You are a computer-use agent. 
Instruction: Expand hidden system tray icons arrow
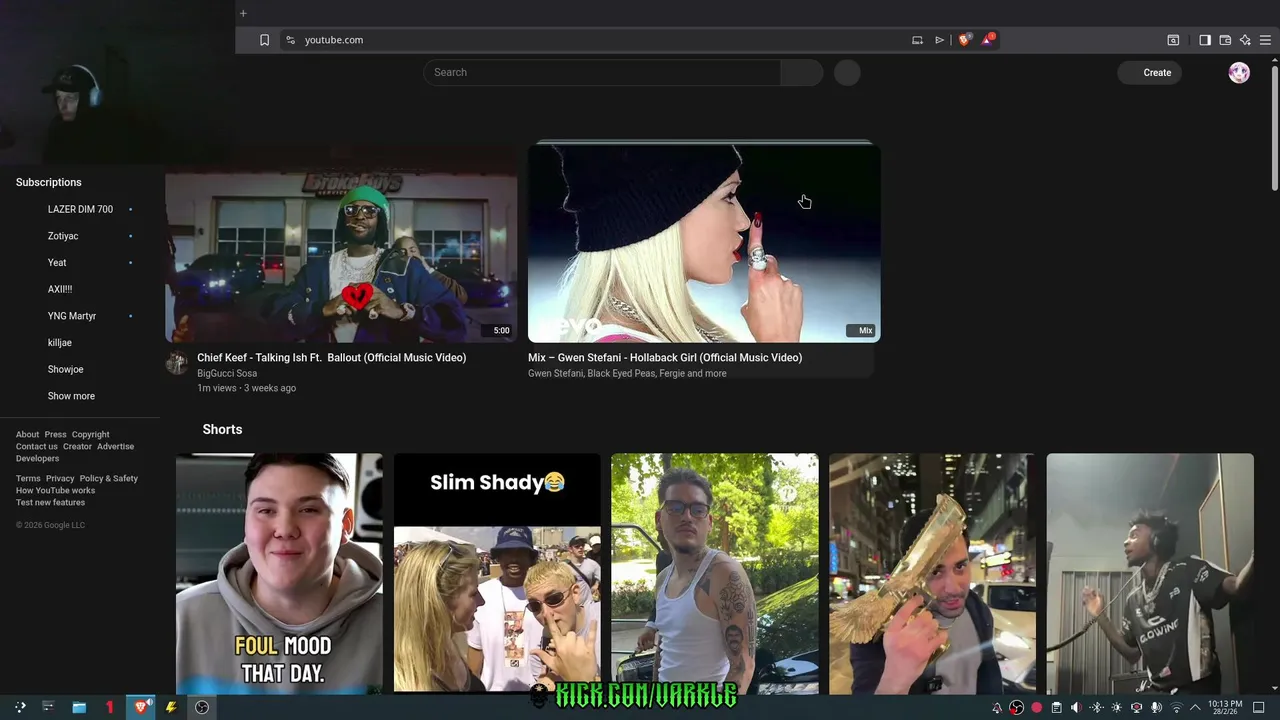tap(1195, 708)
